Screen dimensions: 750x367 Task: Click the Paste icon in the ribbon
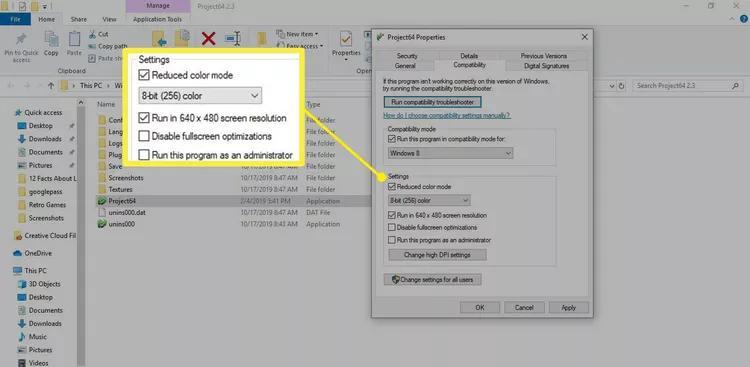(75, 39)
